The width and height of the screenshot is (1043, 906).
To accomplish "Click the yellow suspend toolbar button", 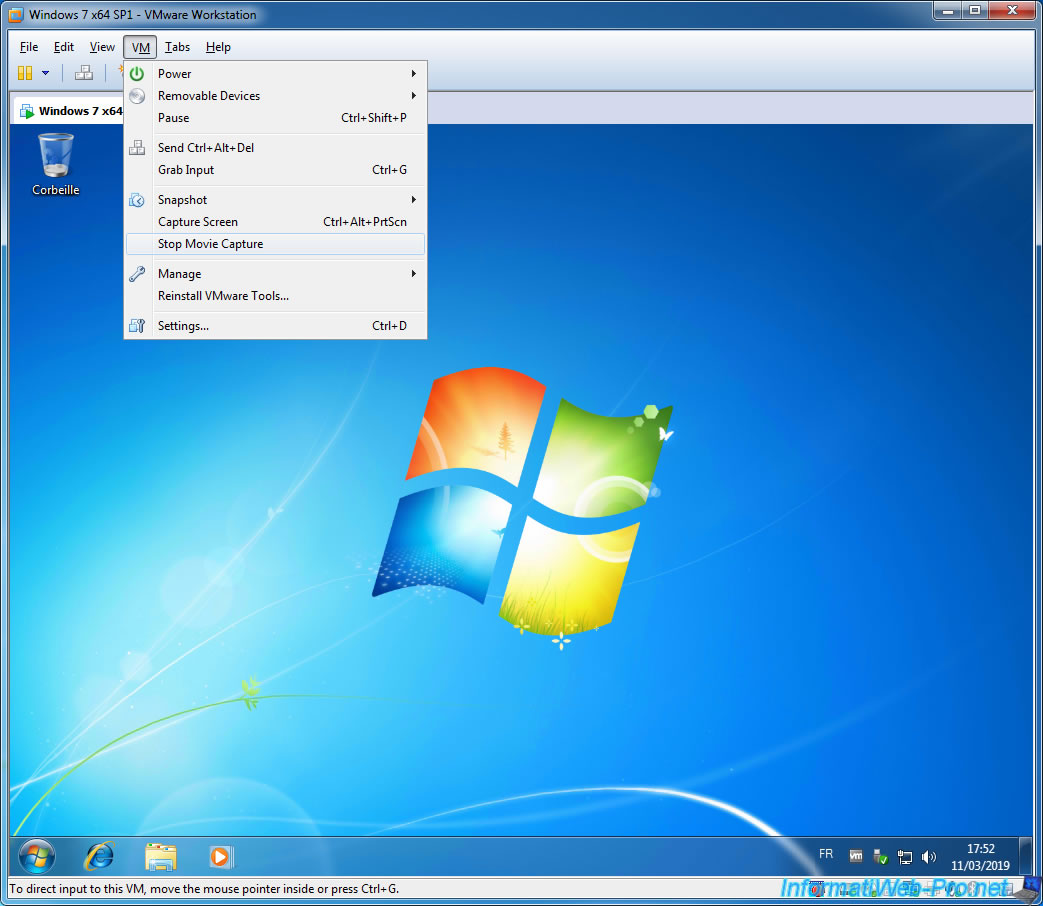I will 25,73.
